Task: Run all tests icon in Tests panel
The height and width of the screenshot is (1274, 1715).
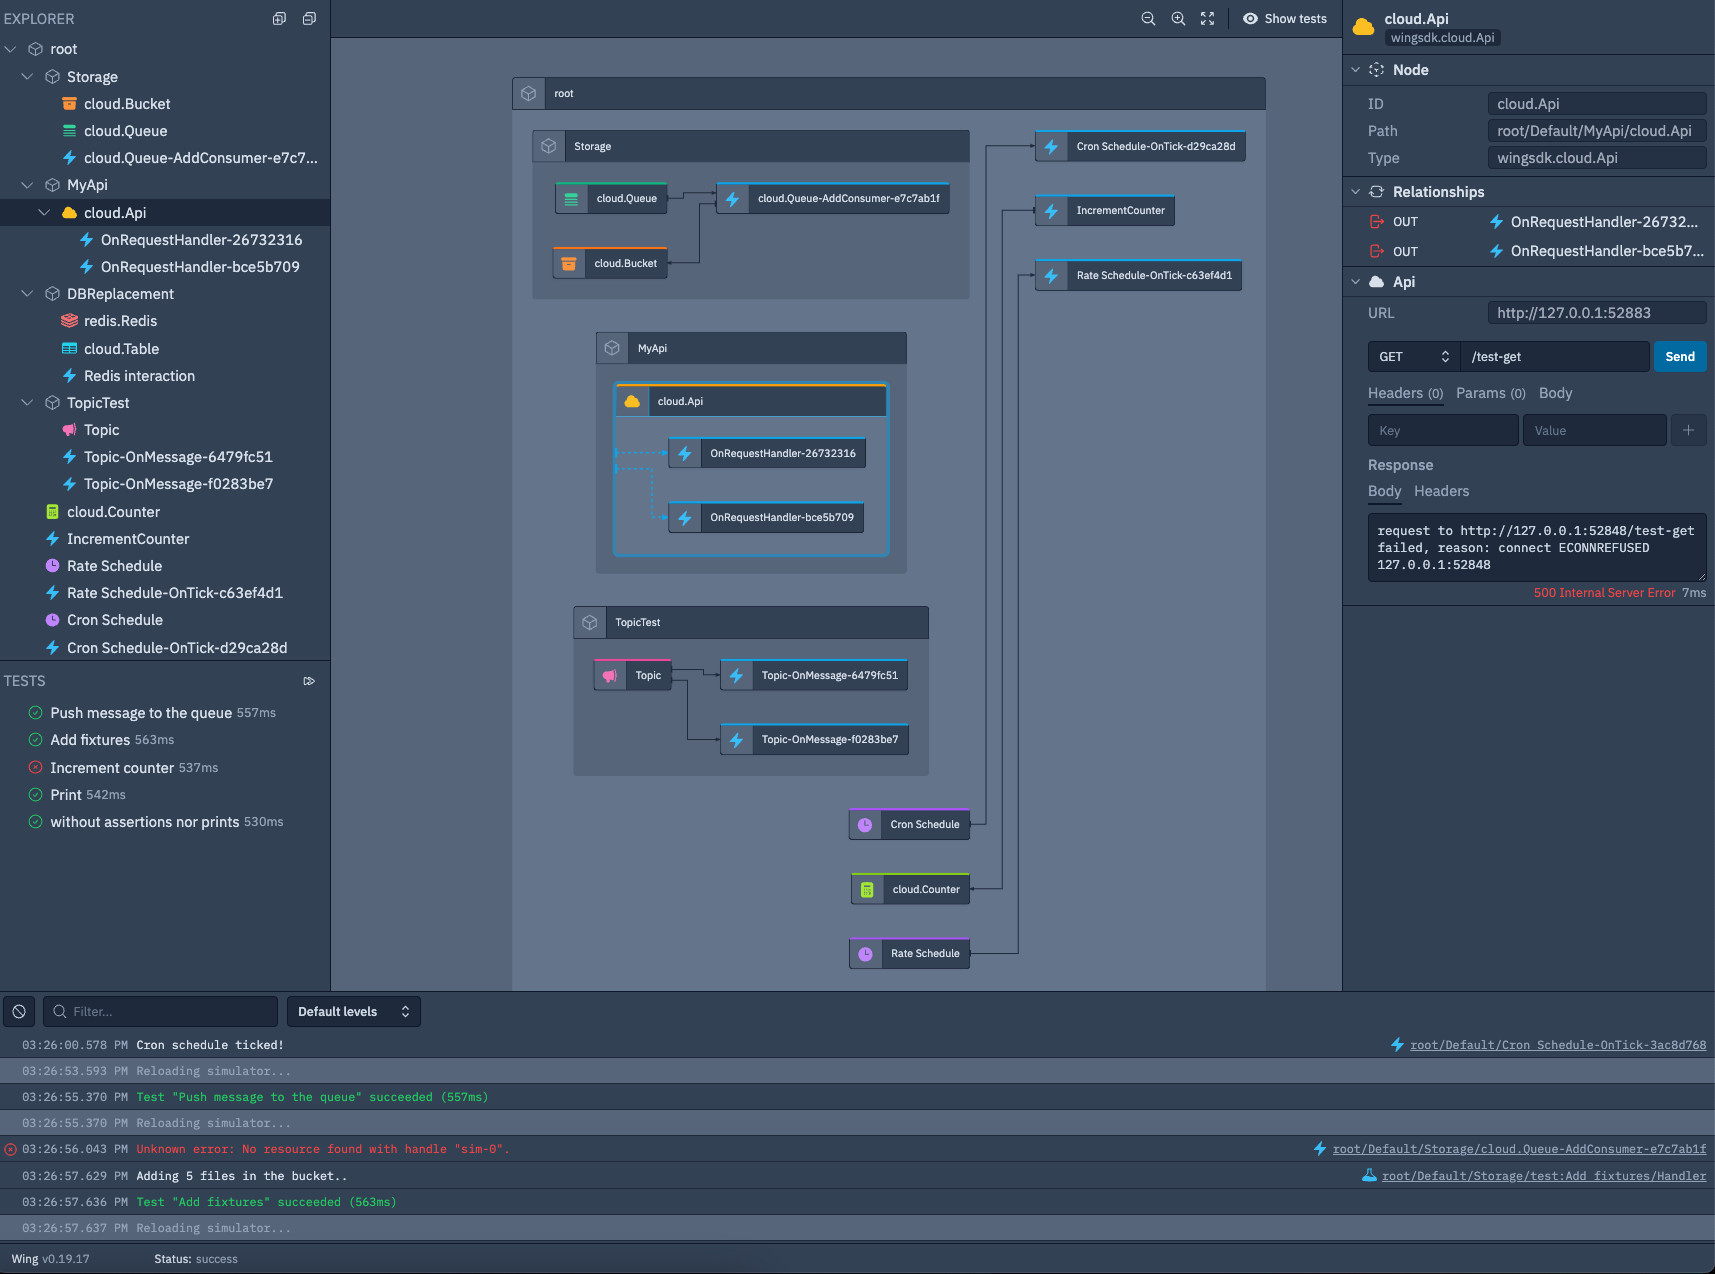Action: pyautogui.click(x=309, y=681)
